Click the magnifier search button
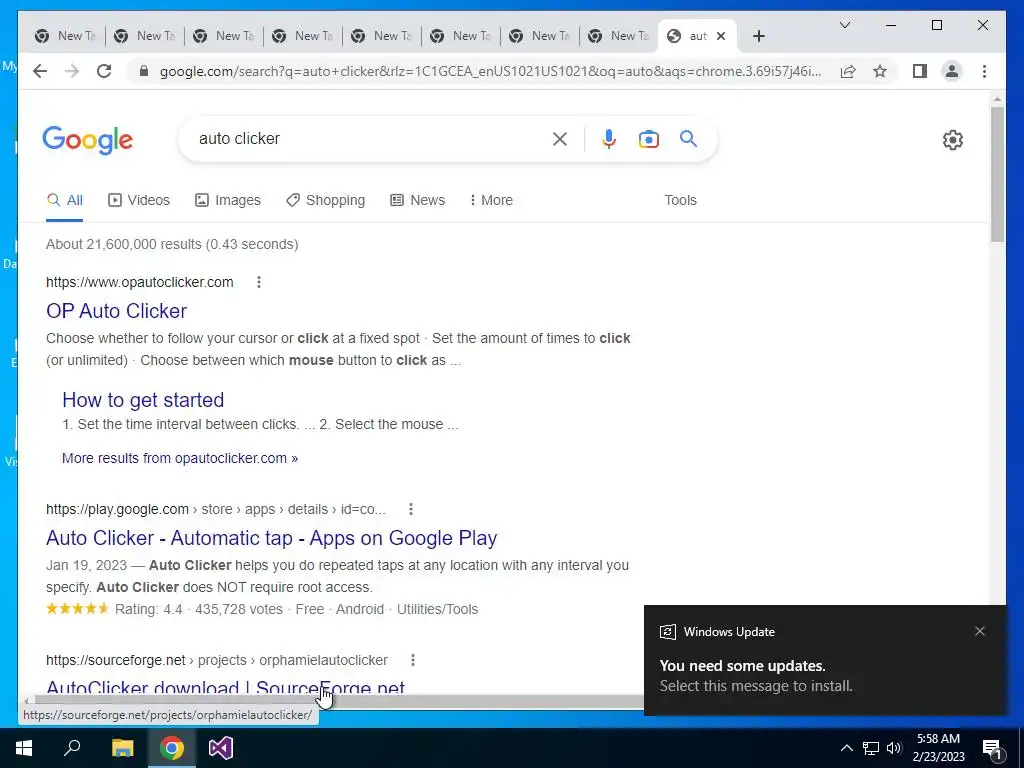The height and width of the screenshot is (768, 1024). pyautogui.click(x=688, y=138)
